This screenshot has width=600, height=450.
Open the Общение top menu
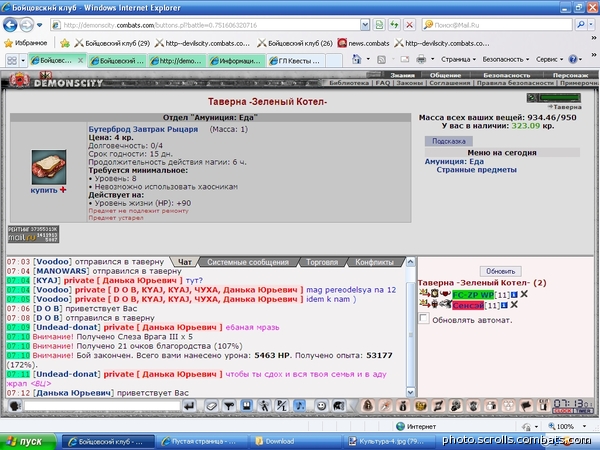(445, 75)
